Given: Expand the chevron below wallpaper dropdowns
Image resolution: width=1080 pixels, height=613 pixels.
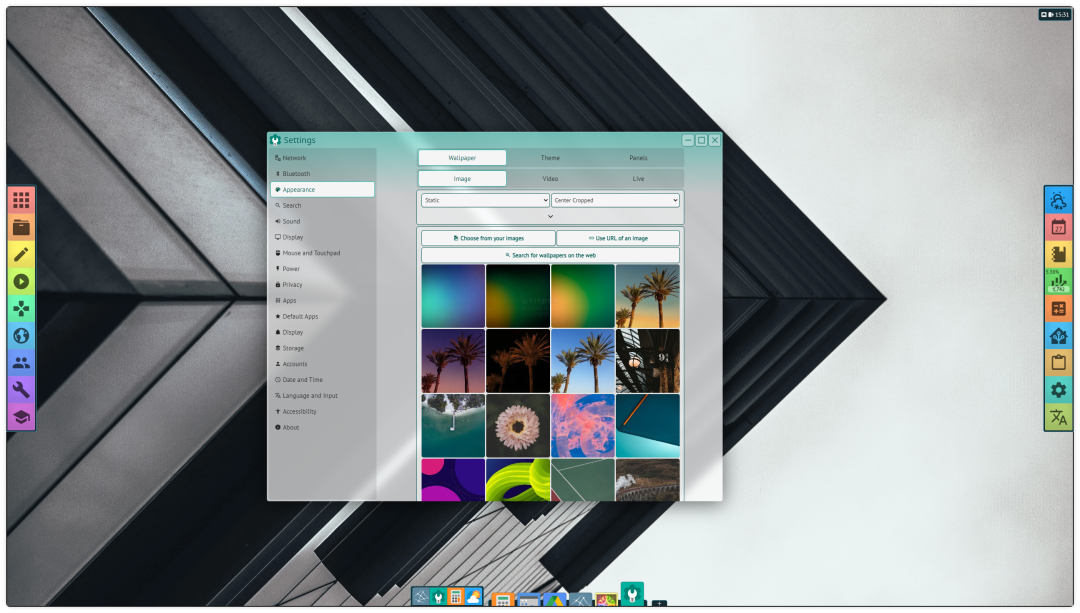Looking at the screenshot, I should 550,216.
